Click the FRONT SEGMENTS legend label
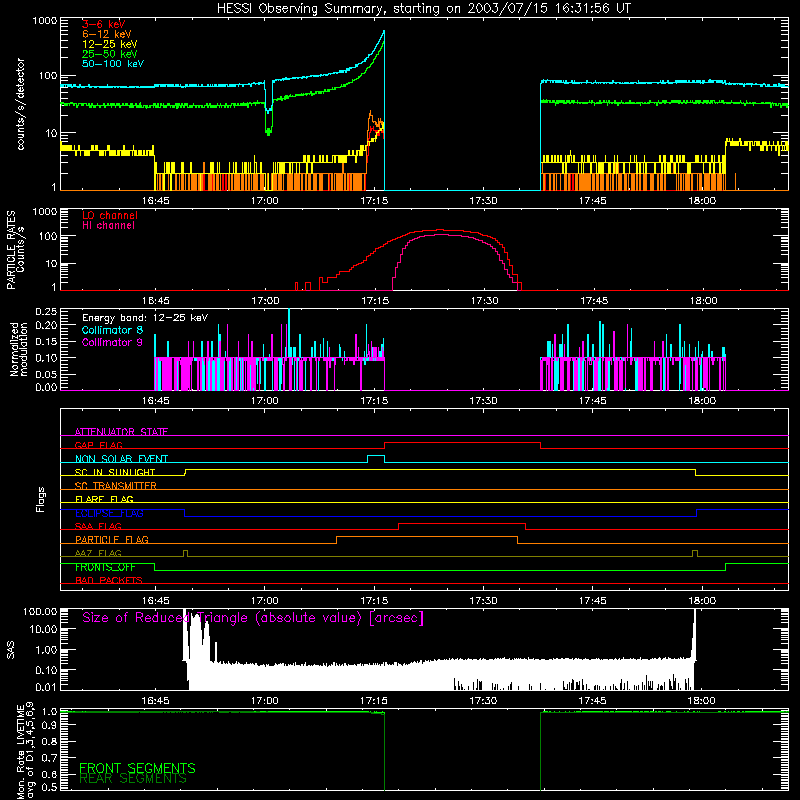Viewport: 800px width, 800px height. point(137,768)
